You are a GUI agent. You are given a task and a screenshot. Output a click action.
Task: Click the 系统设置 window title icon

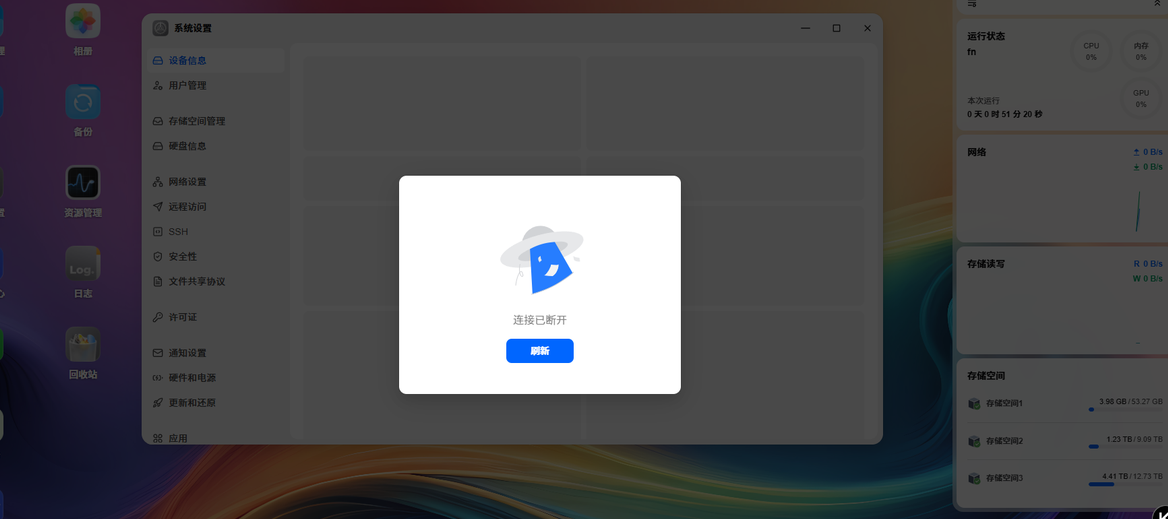[160, 28]
